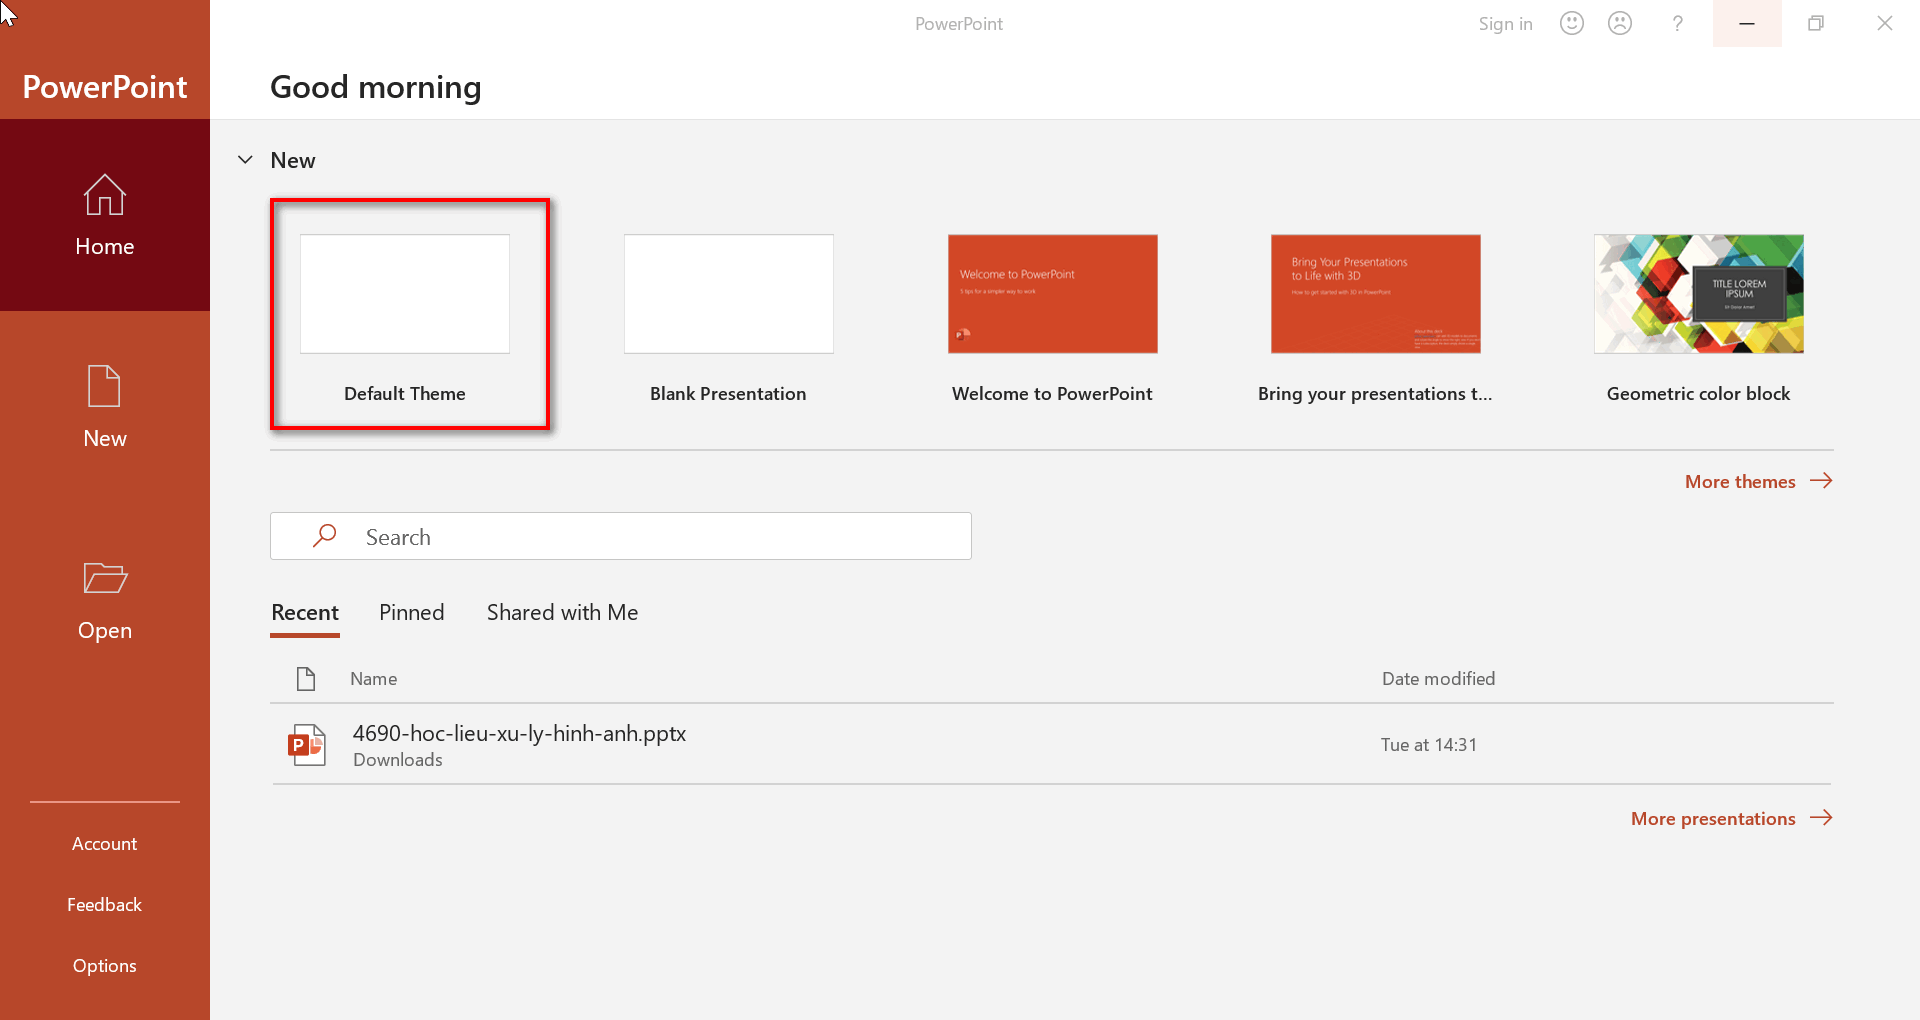Click into the Search field
The image size is (1920, 1020).
(x=621, y=536)
